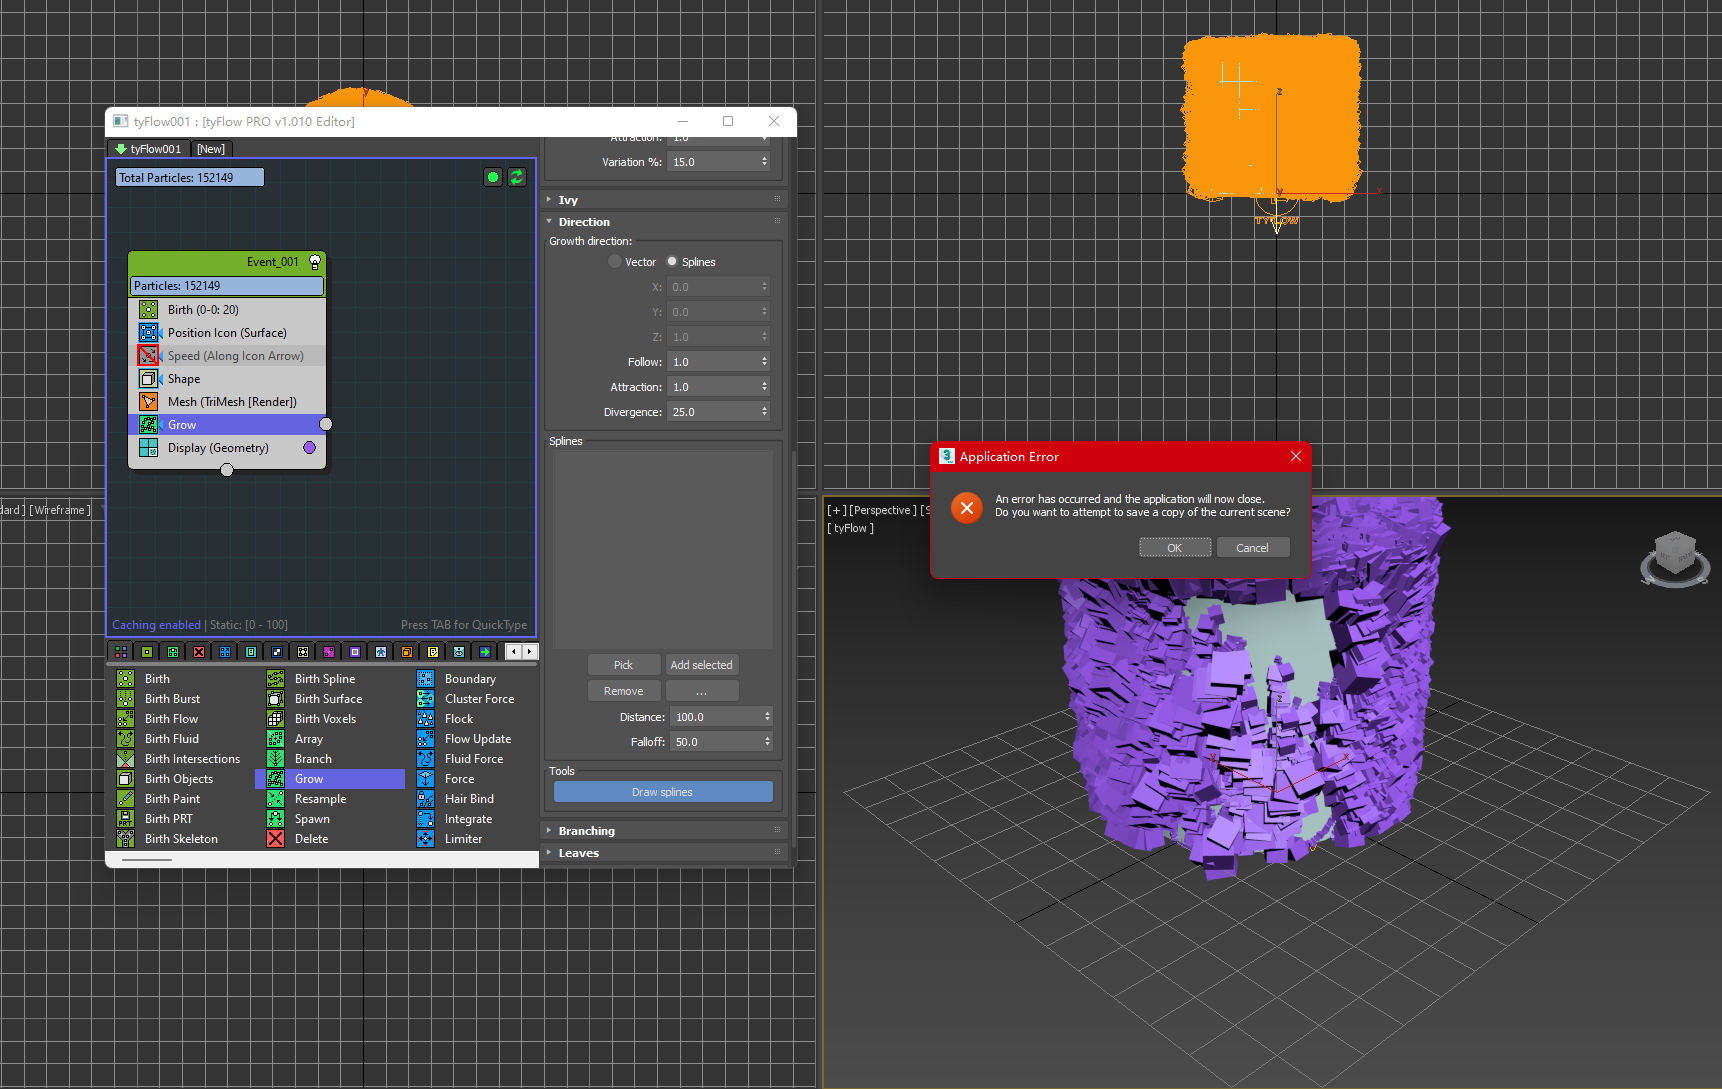
Task: Expand the Ivy rollout
Action: click(568, 200)
